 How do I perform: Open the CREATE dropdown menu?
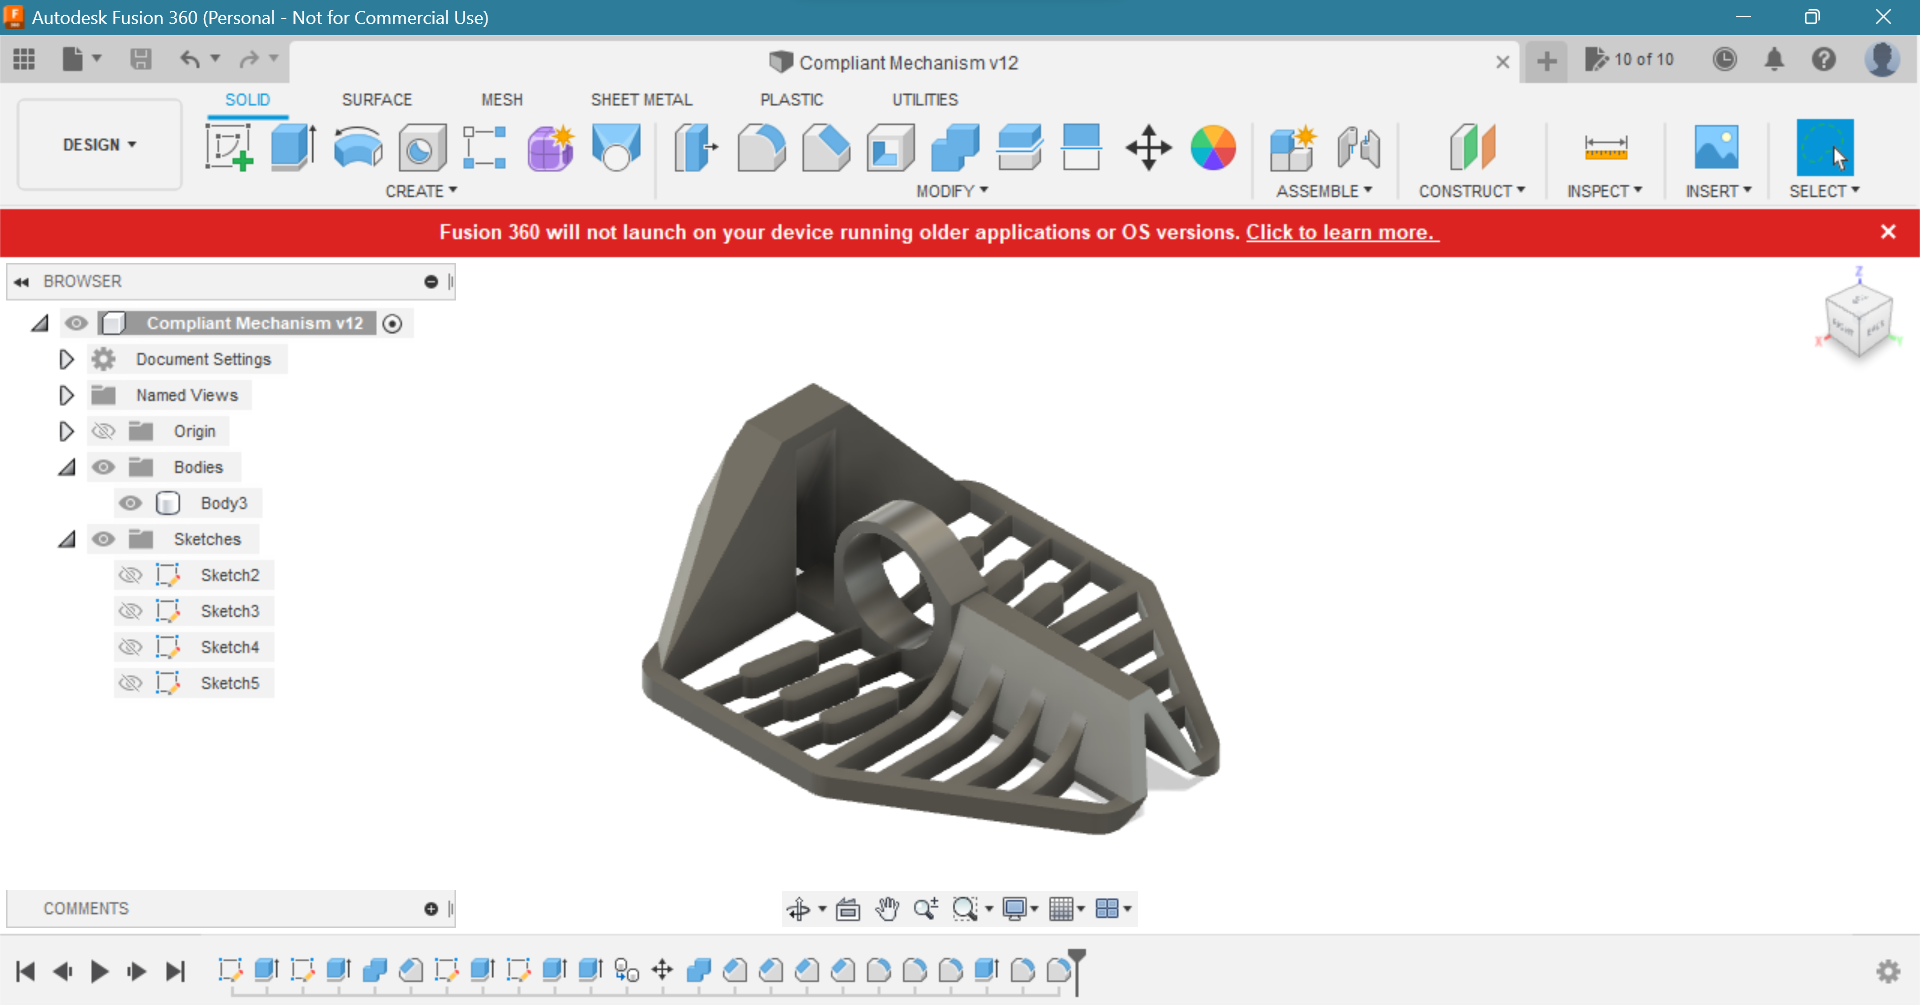(421, 190)
